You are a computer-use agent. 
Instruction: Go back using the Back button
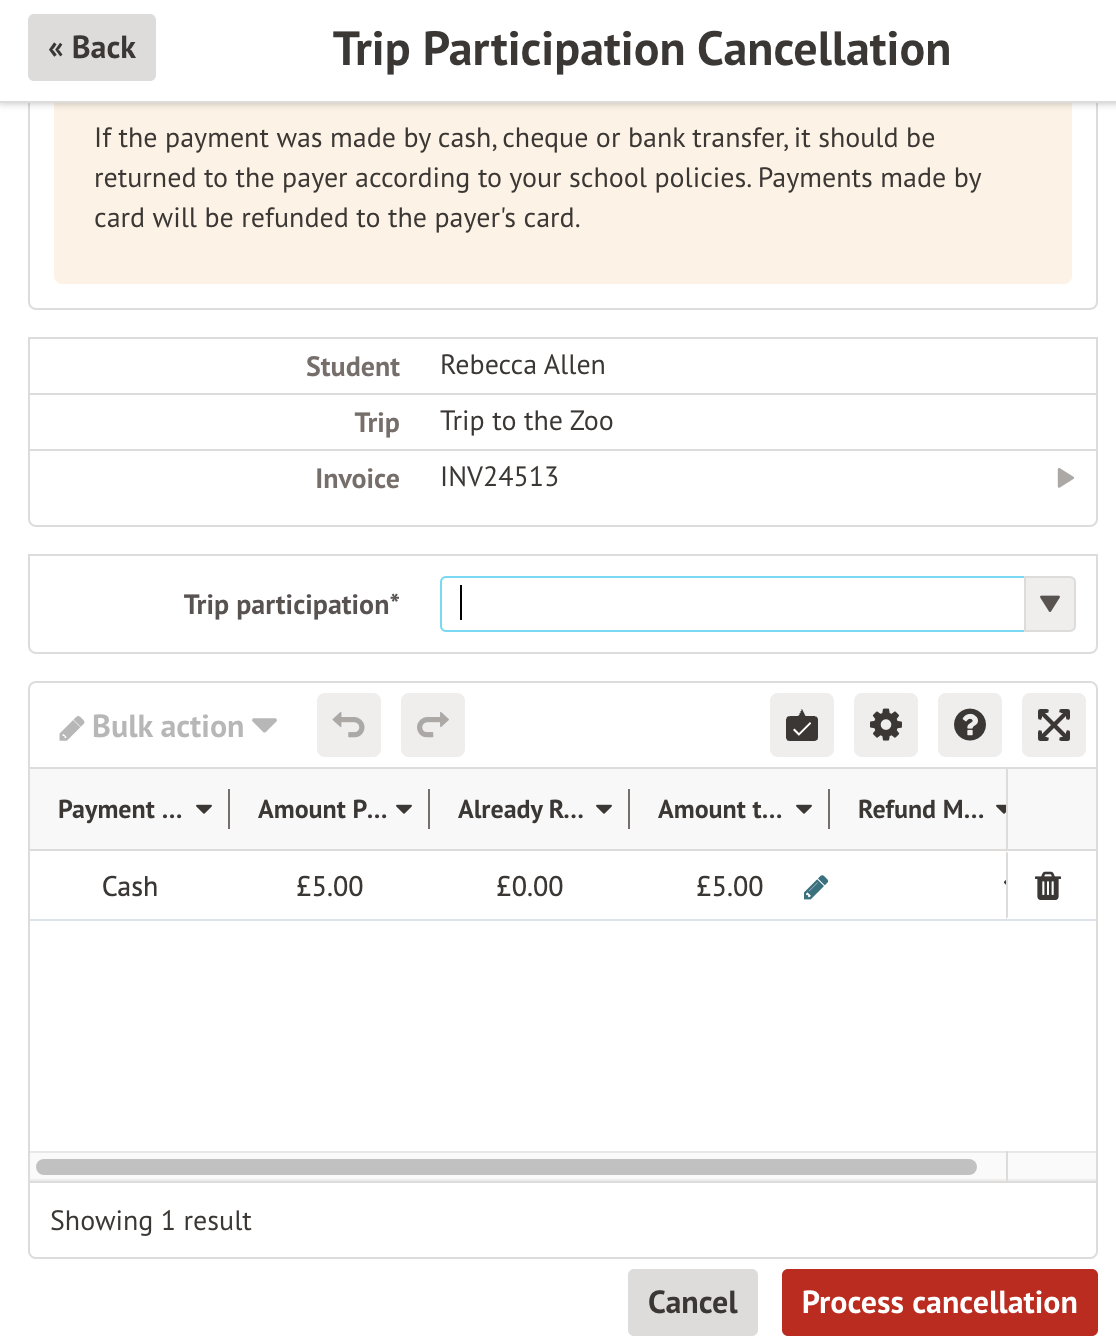point(92,48)
